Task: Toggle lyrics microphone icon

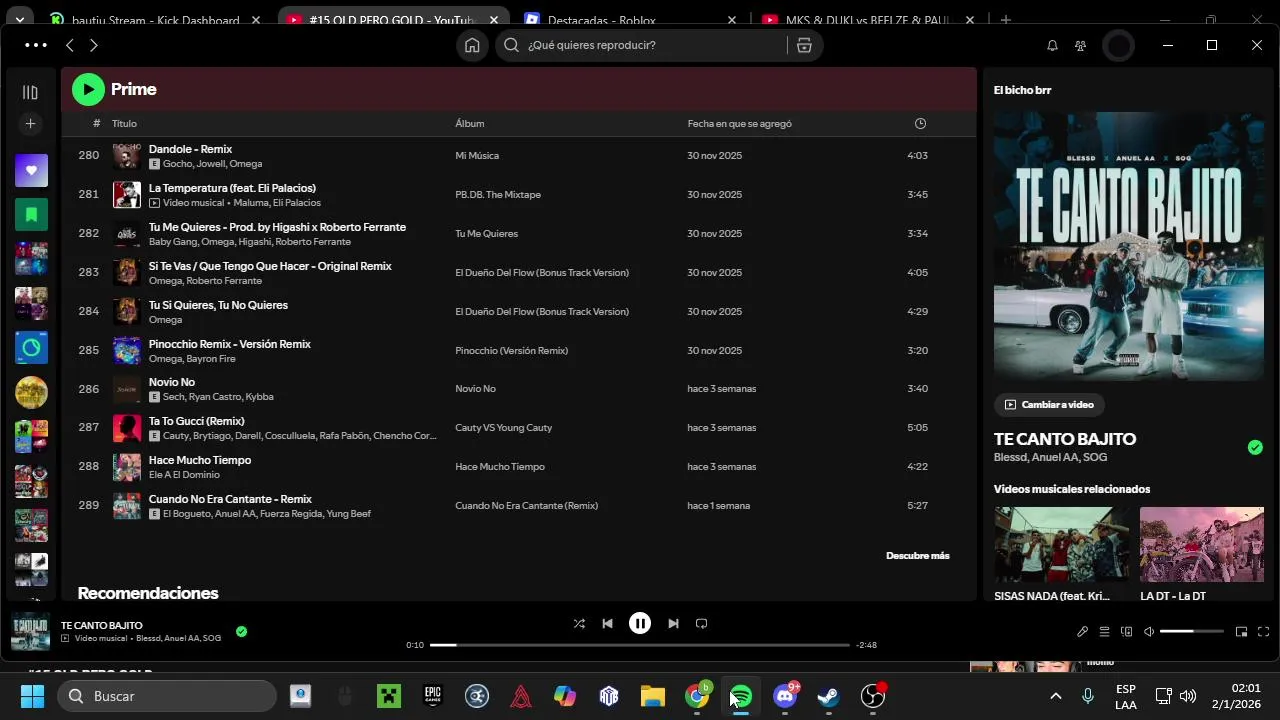Action: click(x=1082, y=631)
